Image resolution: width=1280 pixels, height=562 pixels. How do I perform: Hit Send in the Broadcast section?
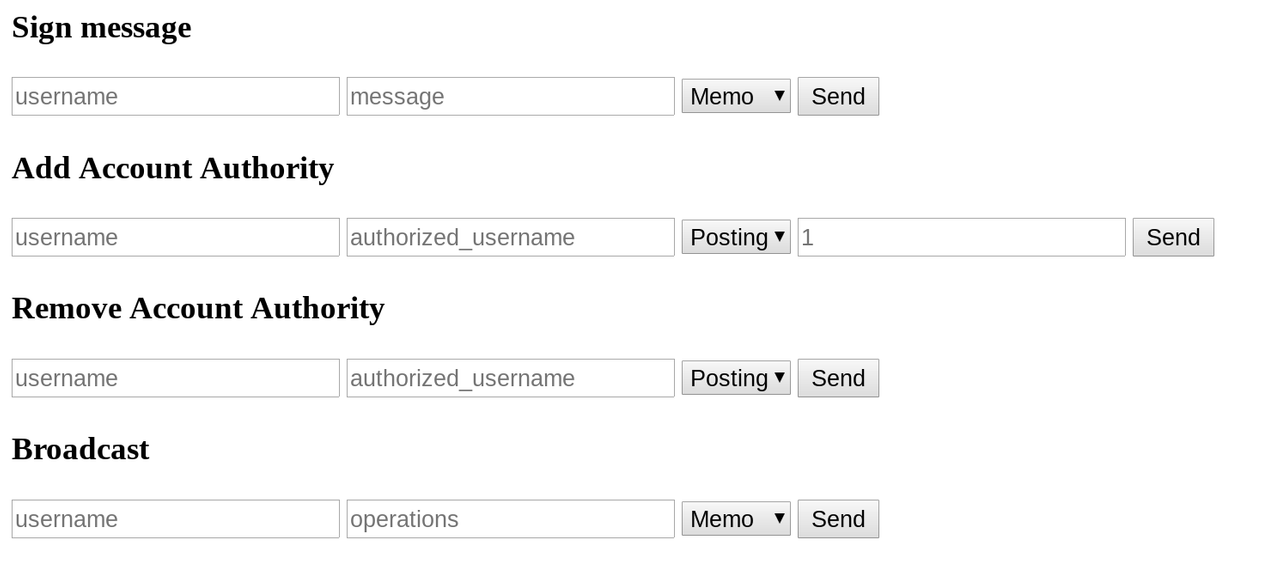coord(838,519)
